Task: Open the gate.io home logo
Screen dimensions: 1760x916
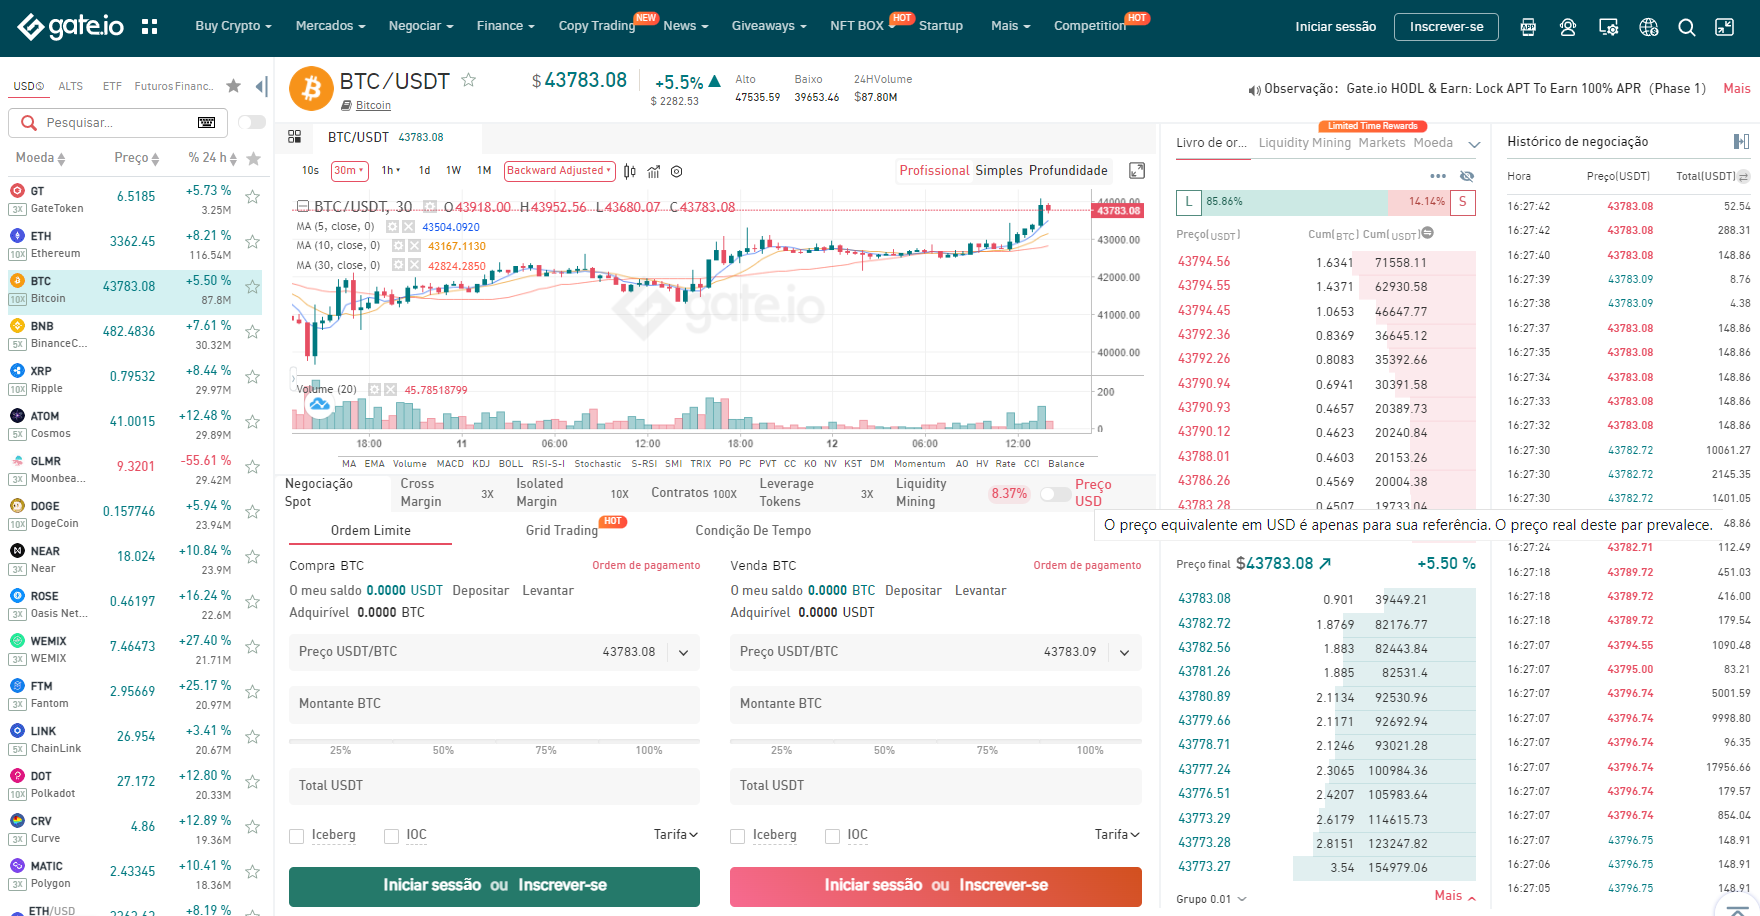Action: point(70,27)
